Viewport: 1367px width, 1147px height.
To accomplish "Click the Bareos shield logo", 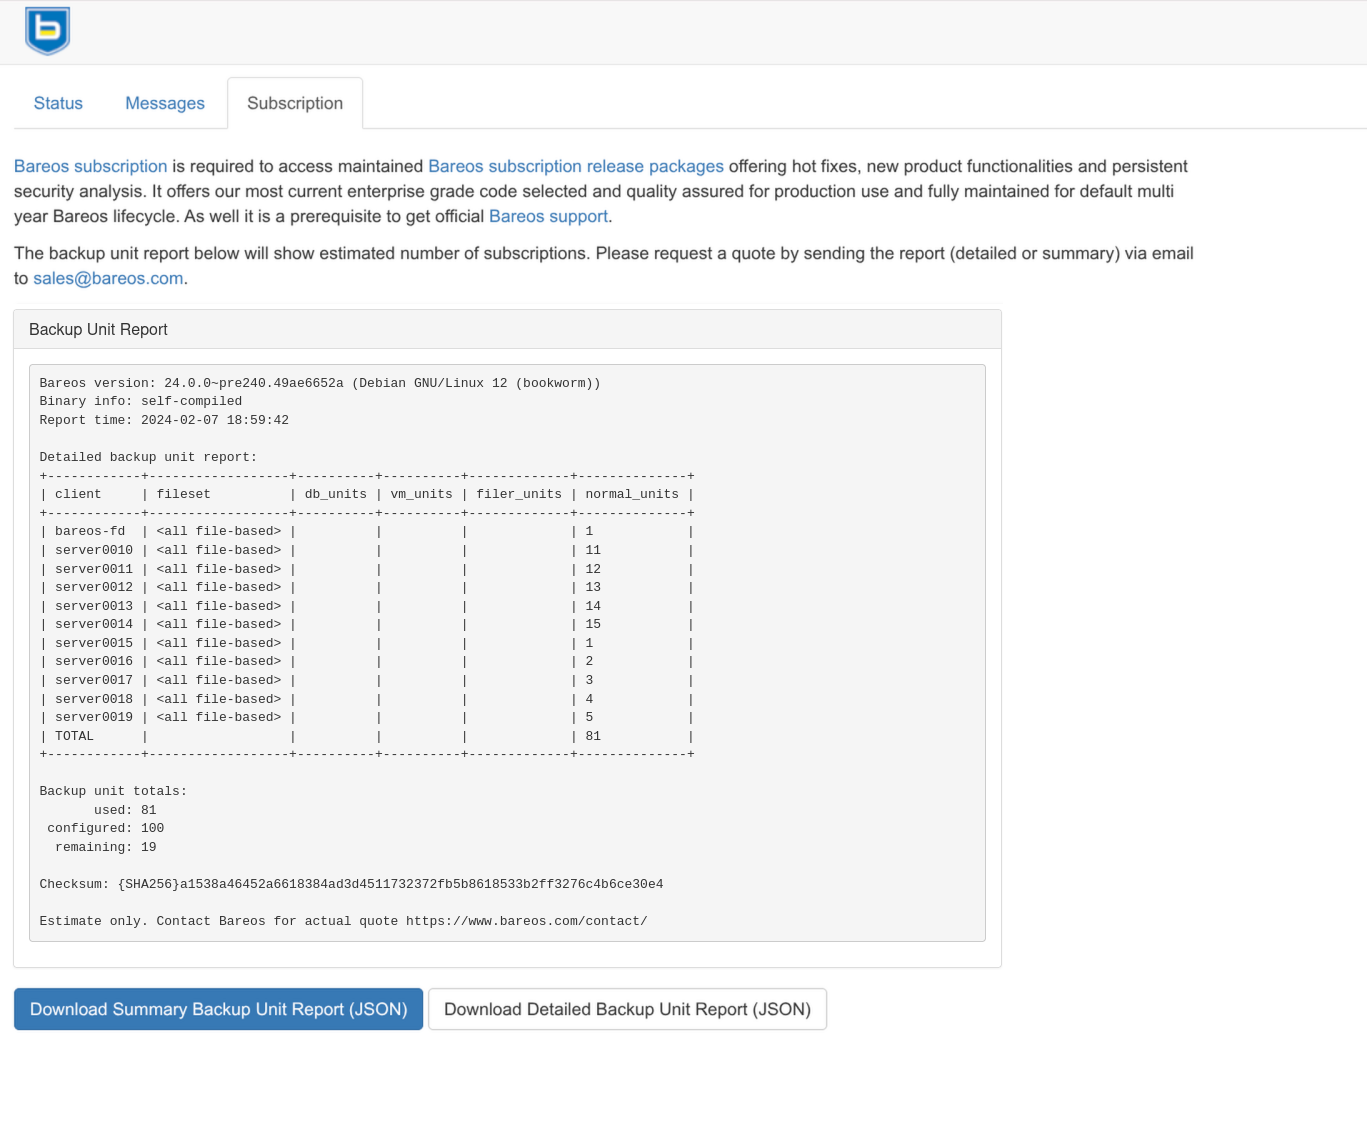I will coord(47,31).
